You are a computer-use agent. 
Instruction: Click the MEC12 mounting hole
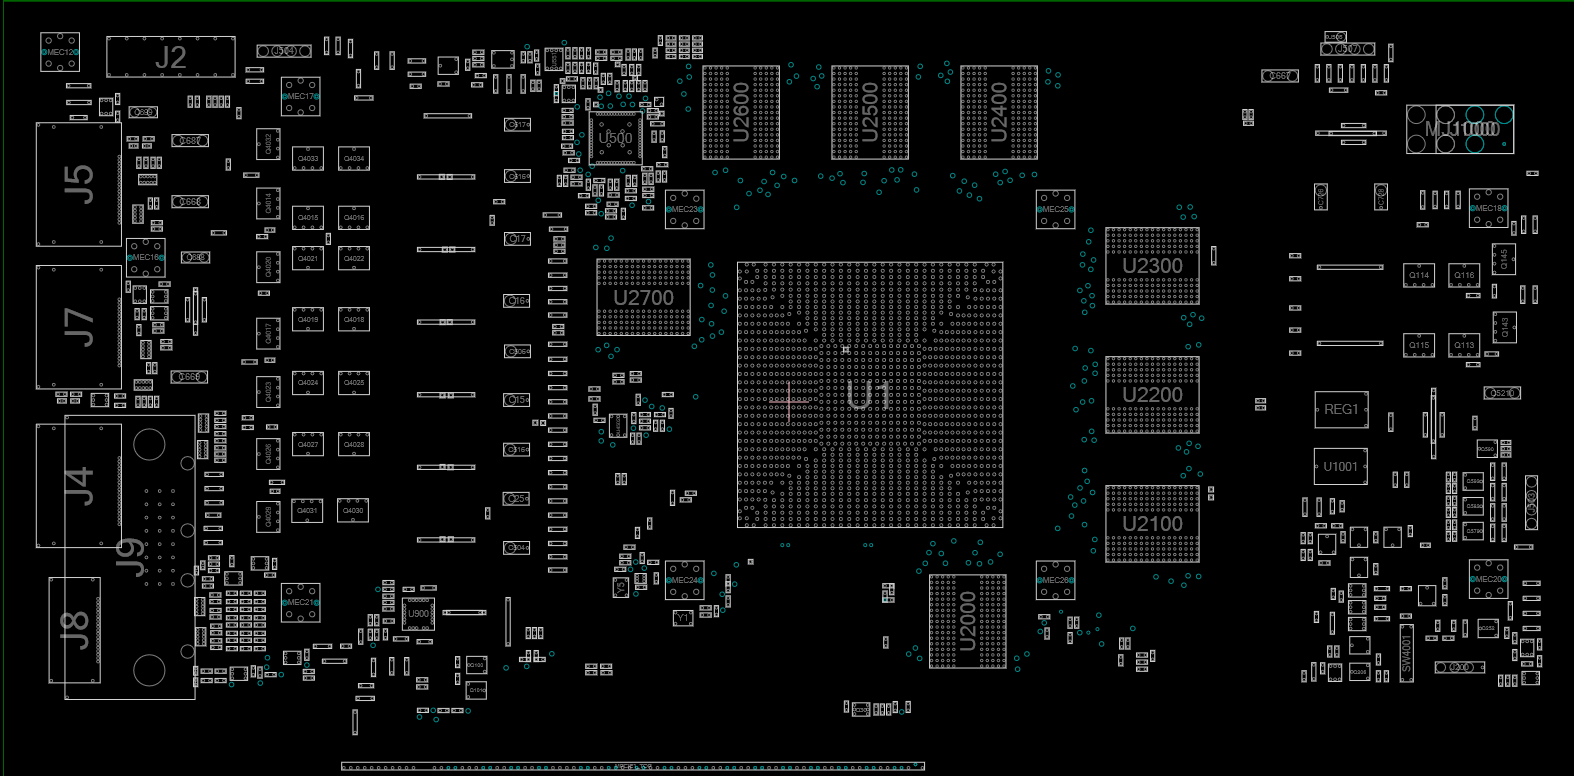click(60, 52)
